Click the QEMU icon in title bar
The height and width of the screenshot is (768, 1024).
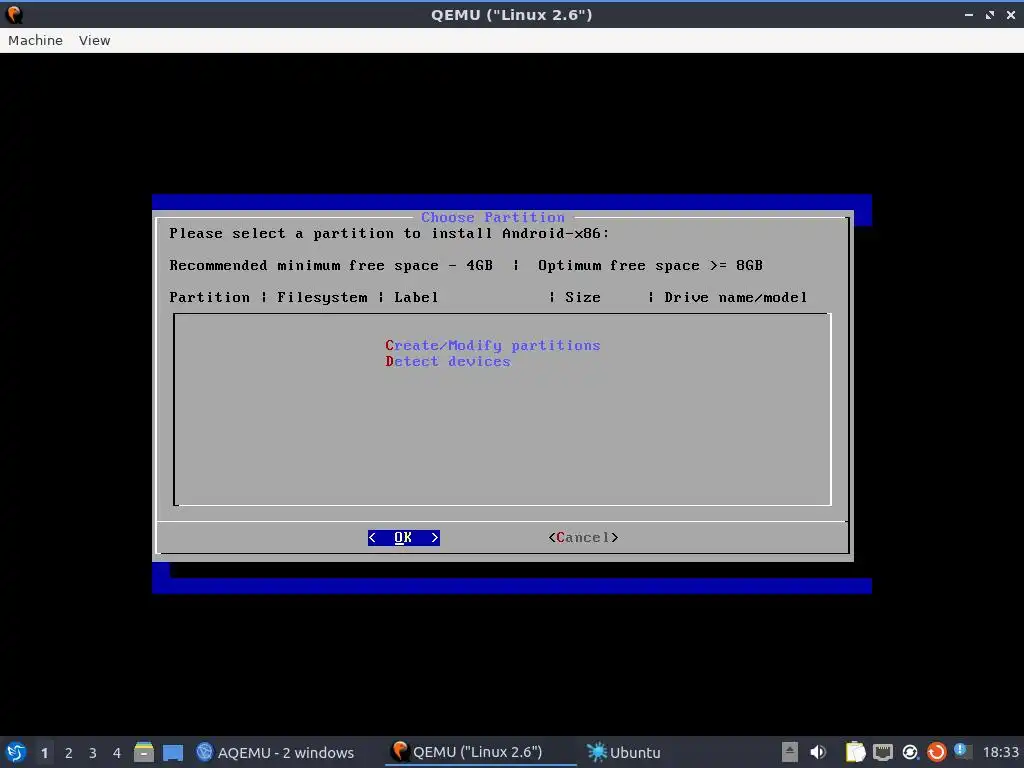coord(14,14)
